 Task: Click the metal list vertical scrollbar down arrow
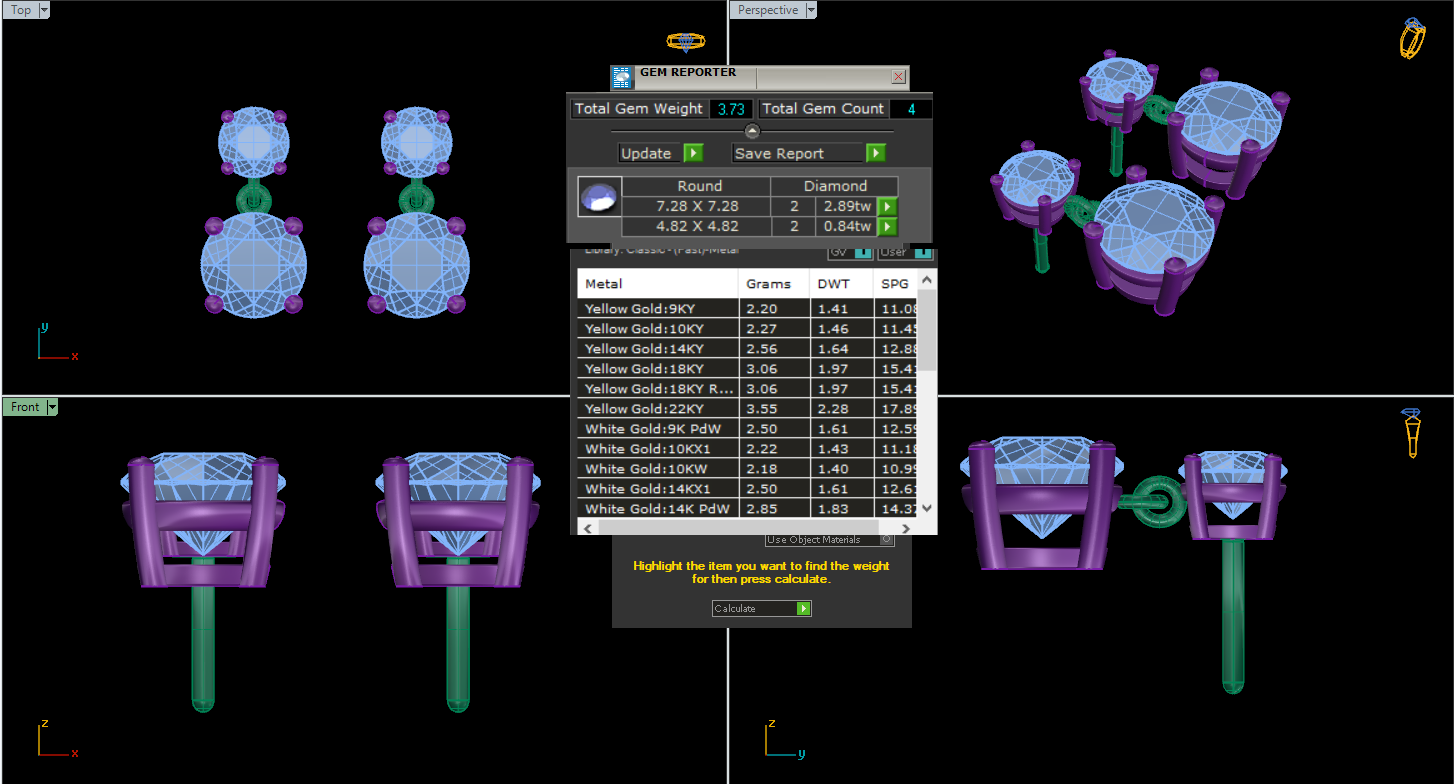pyautogui.click(x=927, y=508)
